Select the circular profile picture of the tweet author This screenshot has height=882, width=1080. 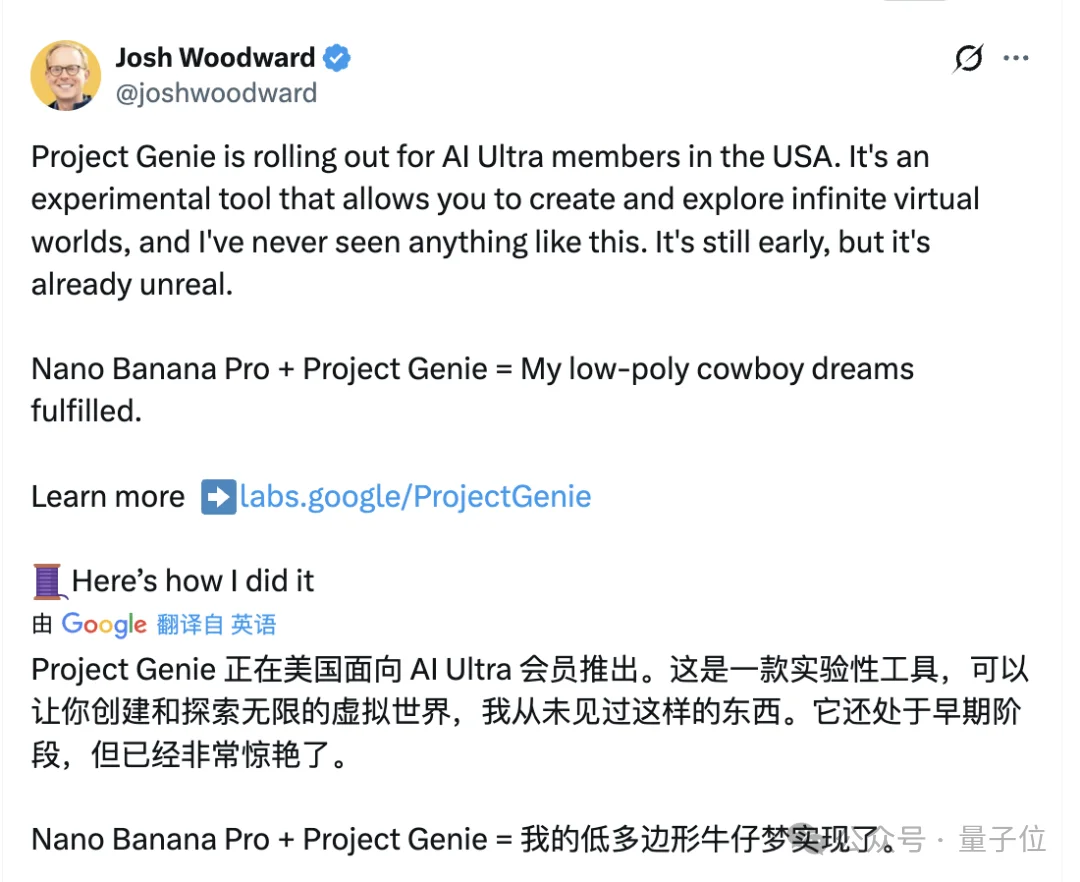pos(65,75)
